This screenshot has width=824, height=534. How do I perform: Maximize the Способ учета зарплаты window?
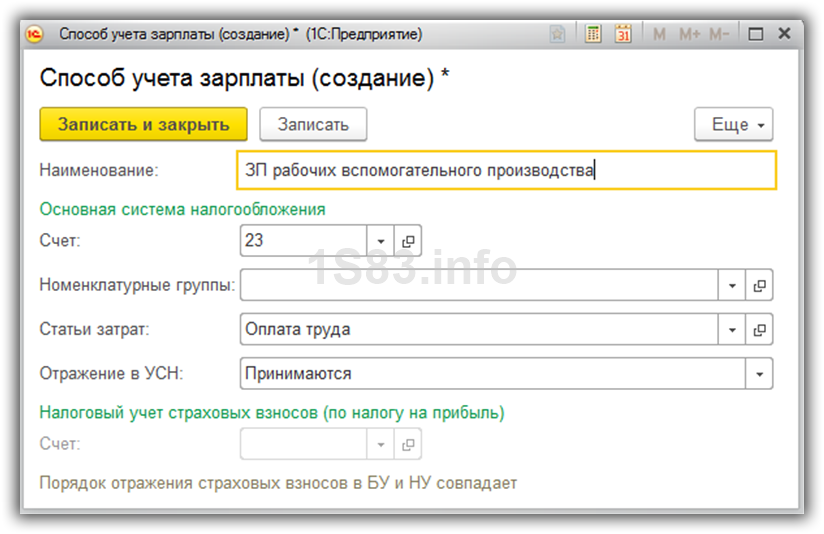coord(756,34)
